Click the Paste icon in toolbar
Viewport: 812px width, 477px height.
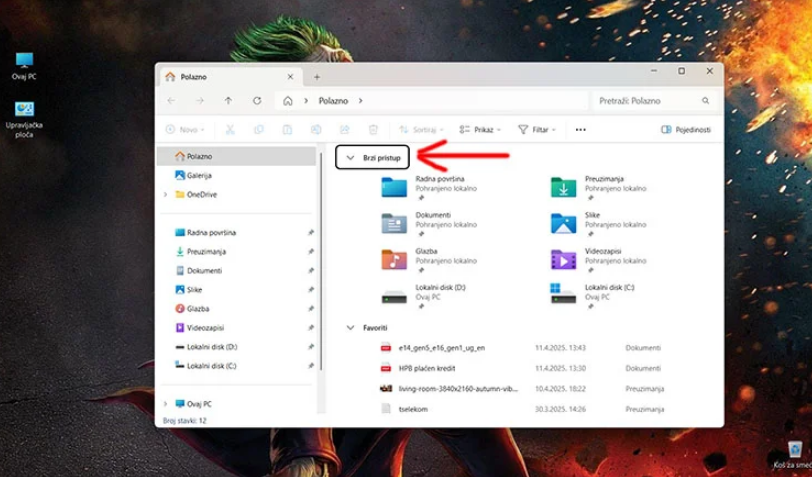click(x=287, y=129)
